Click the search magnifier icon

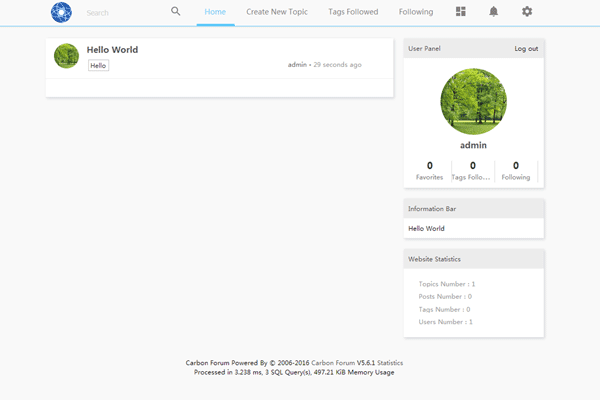(x=176, y=12)
